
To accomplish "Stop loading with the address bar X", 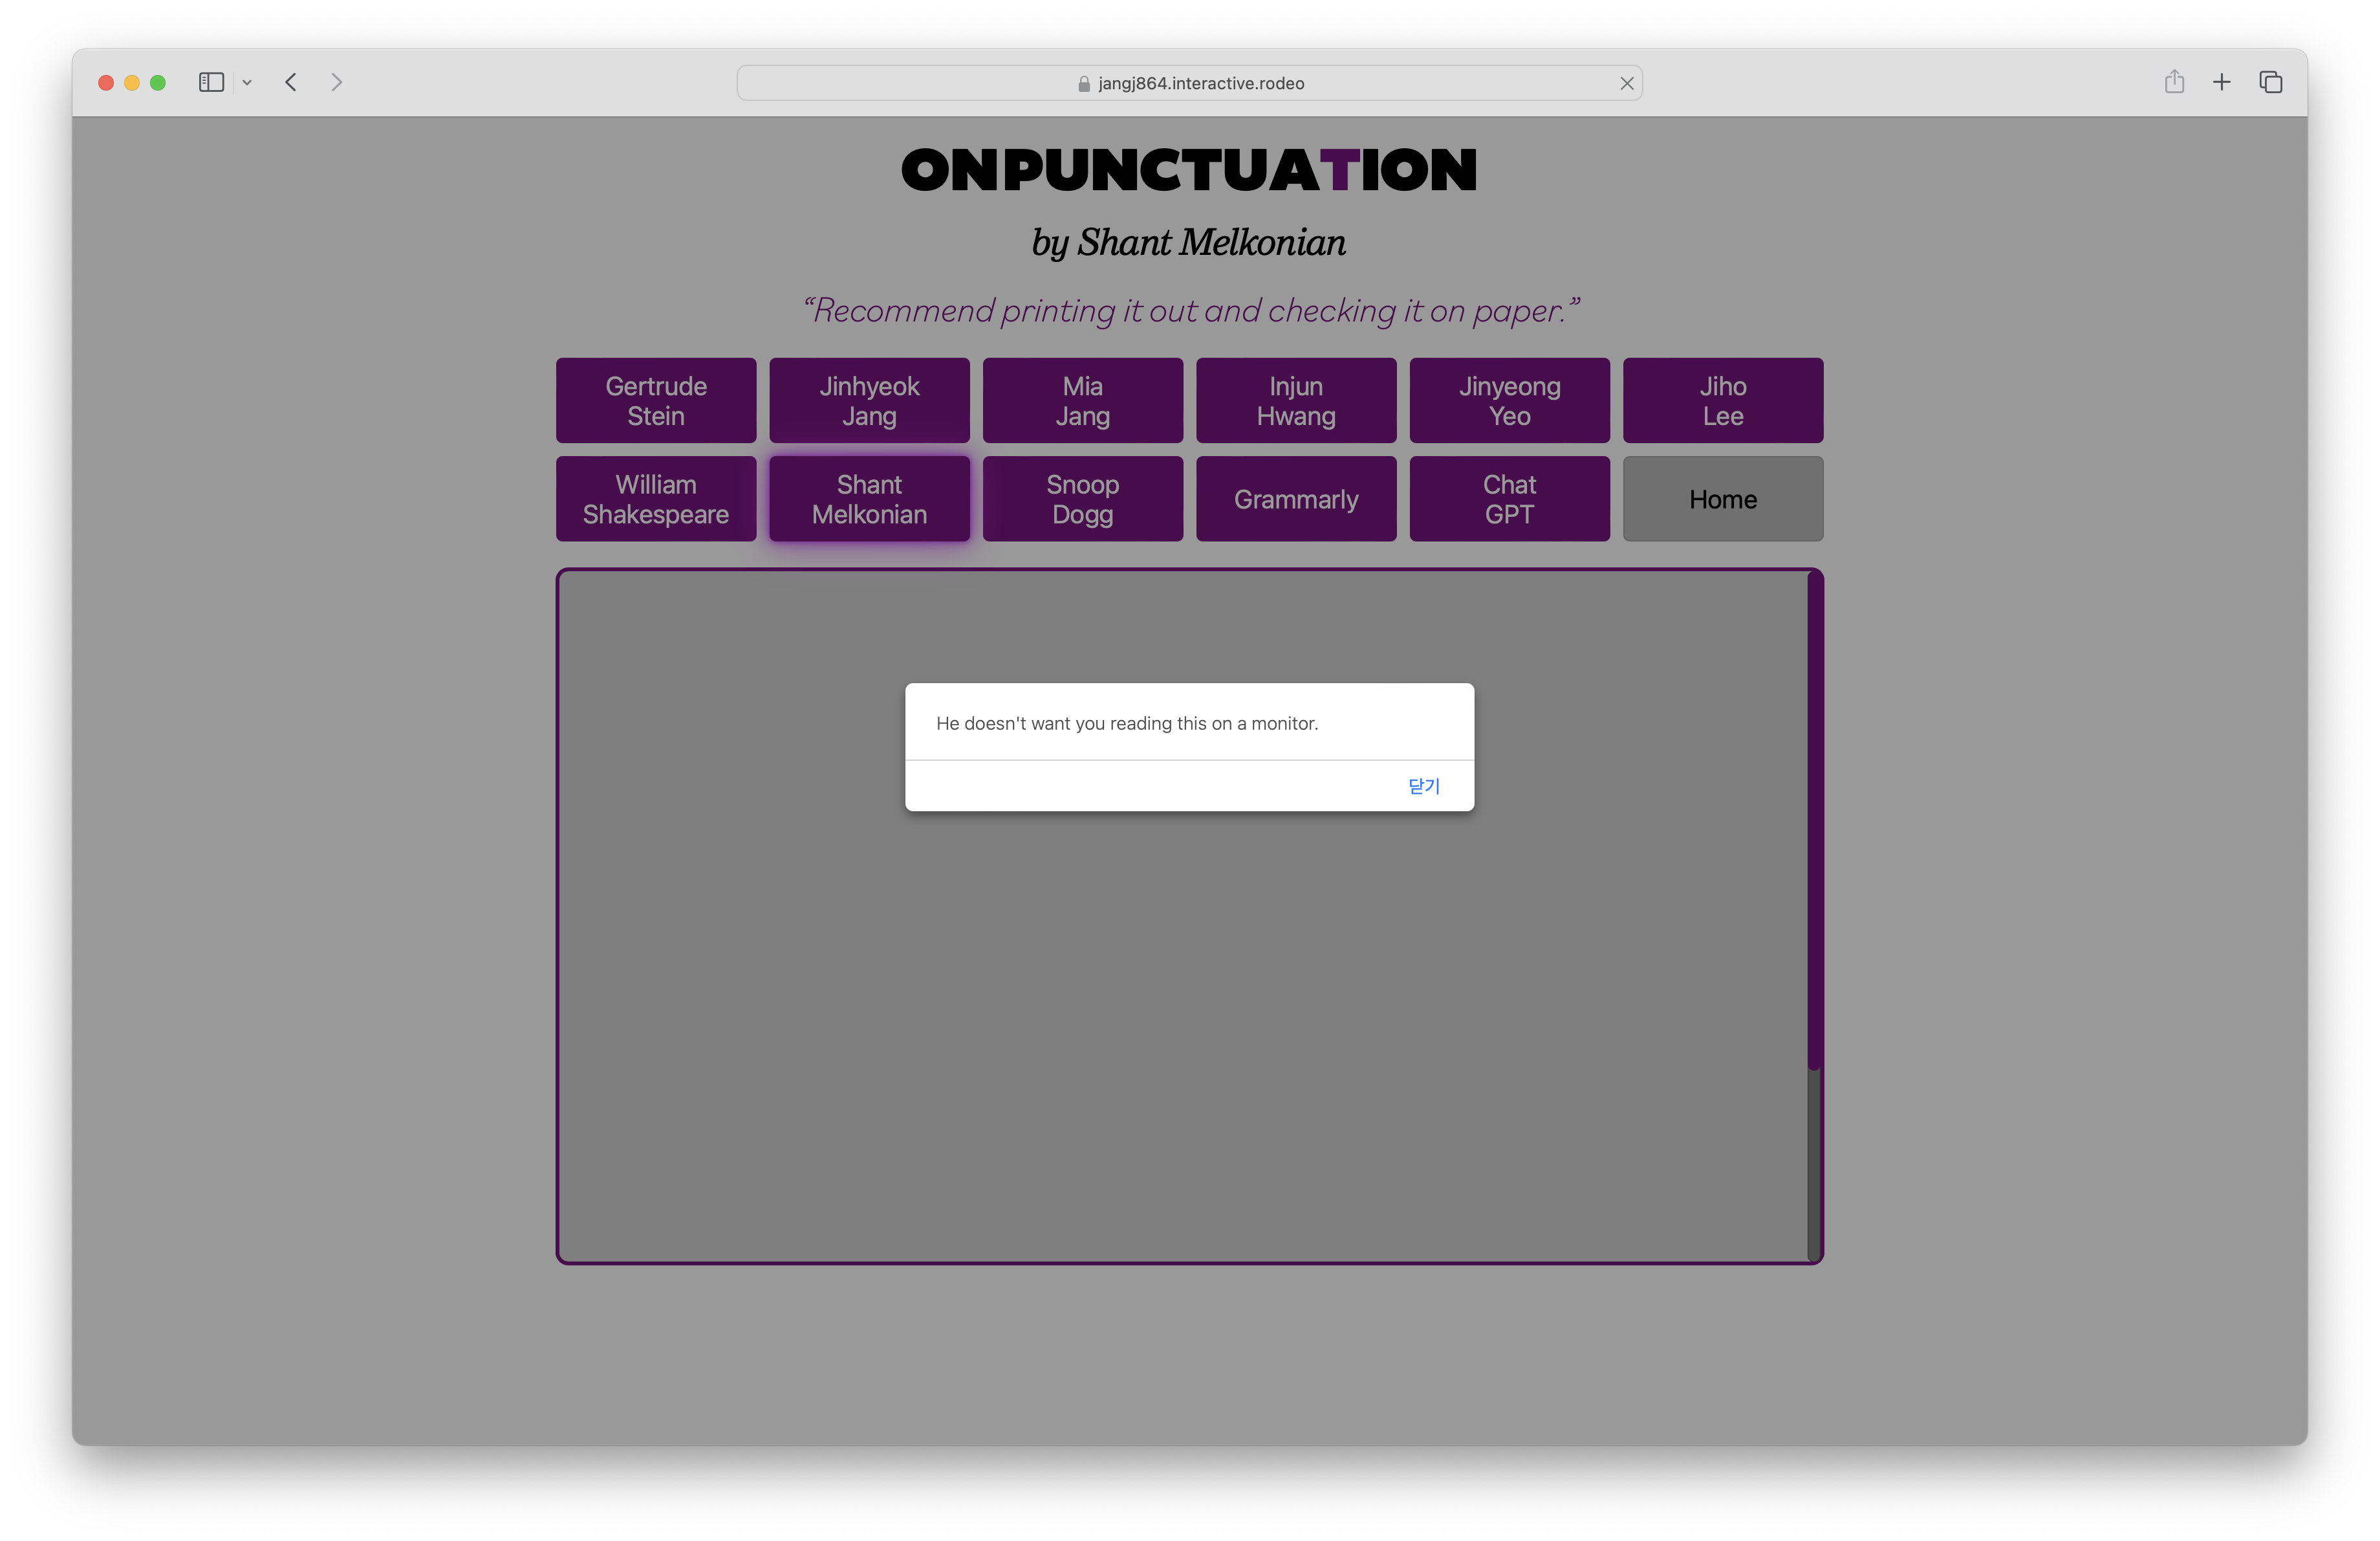I will (x=1626, y=83).
